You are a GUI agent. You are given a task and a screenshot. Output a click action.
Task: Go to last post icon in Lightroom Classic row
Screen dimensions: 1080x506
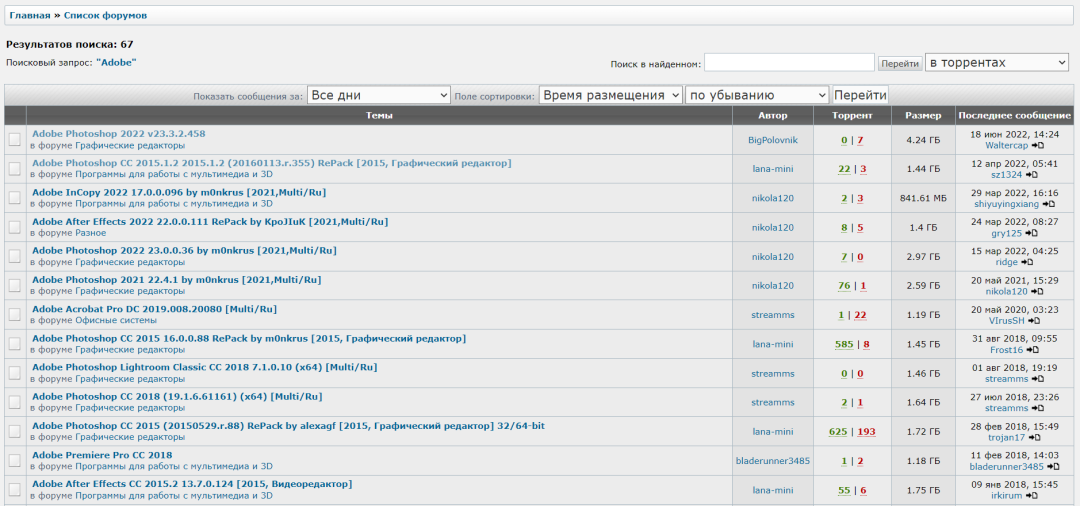point(1037,379)
